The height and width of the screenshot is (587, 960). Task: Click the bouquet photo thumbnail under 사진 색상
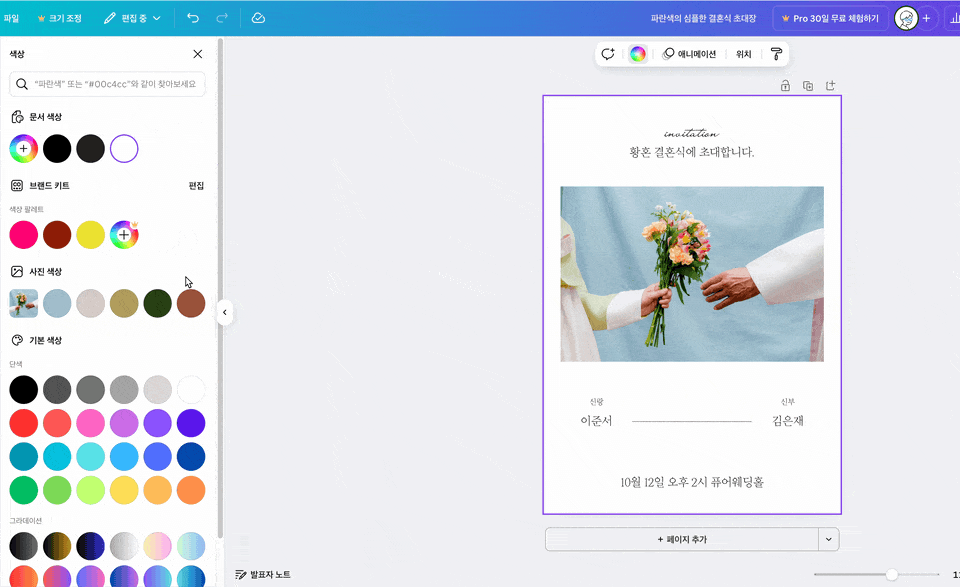24,304
